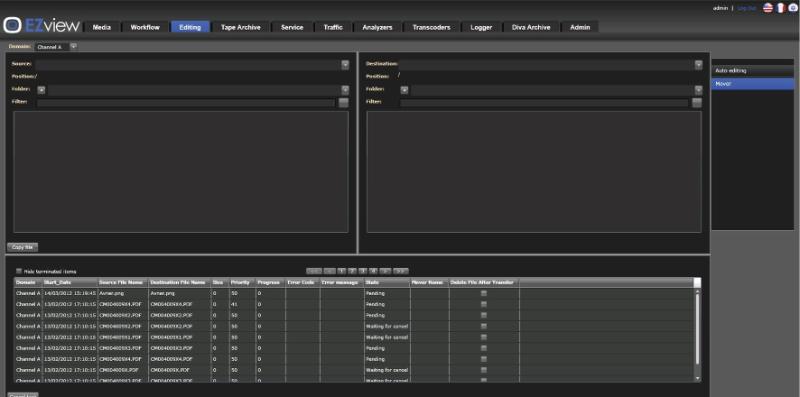Check Delete File After Transfer for Avner.png

(484, 293)
